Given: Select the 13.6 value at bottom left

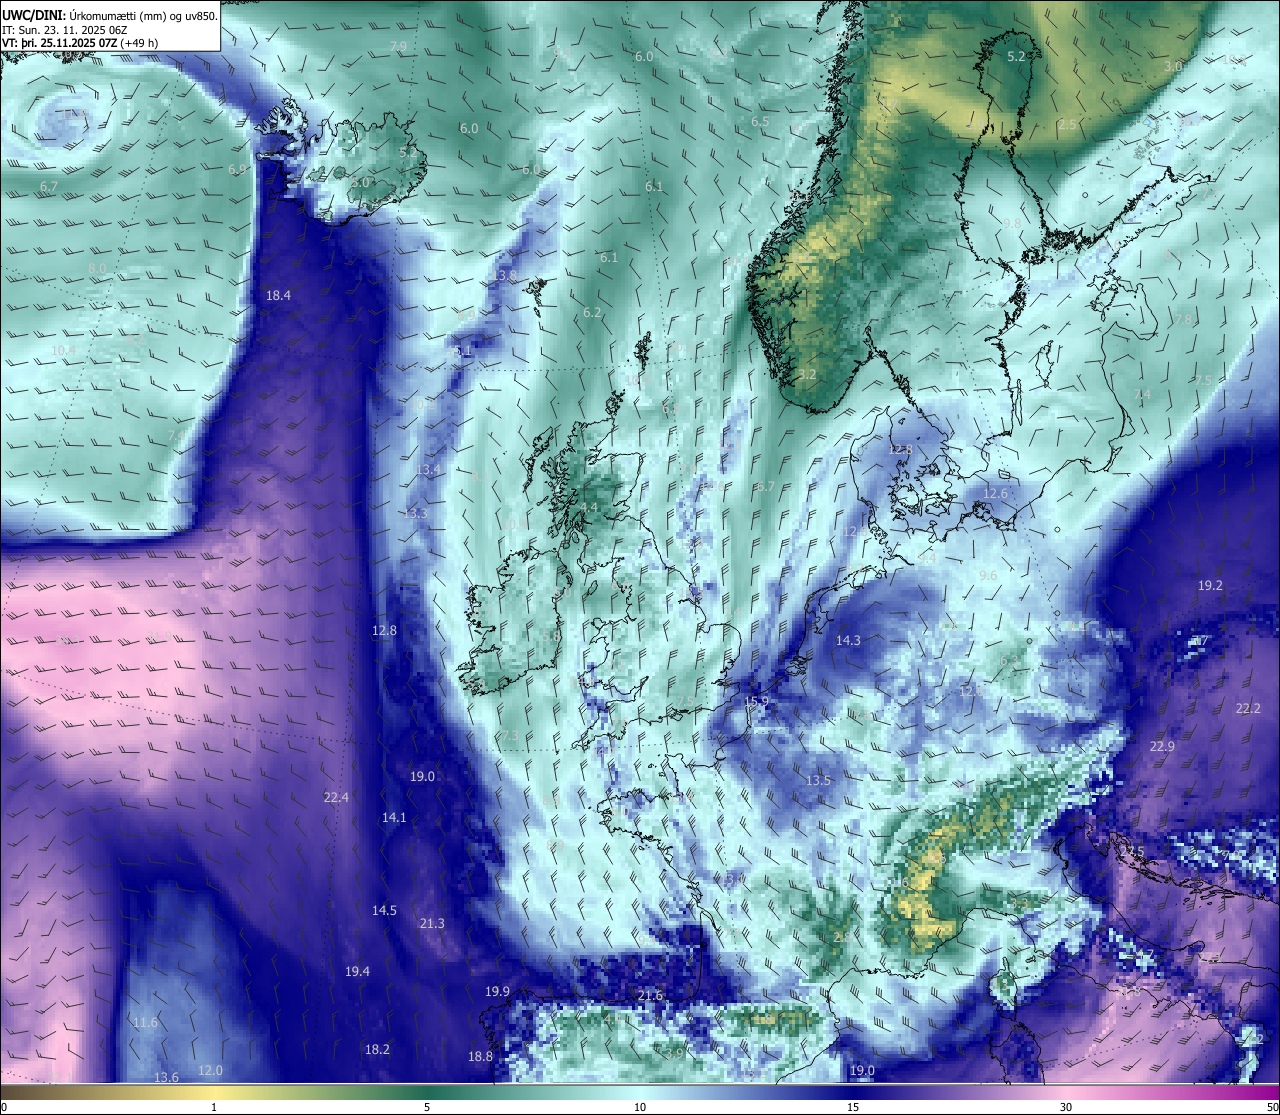Looking at the screenshot, I should click(166, 1077).
